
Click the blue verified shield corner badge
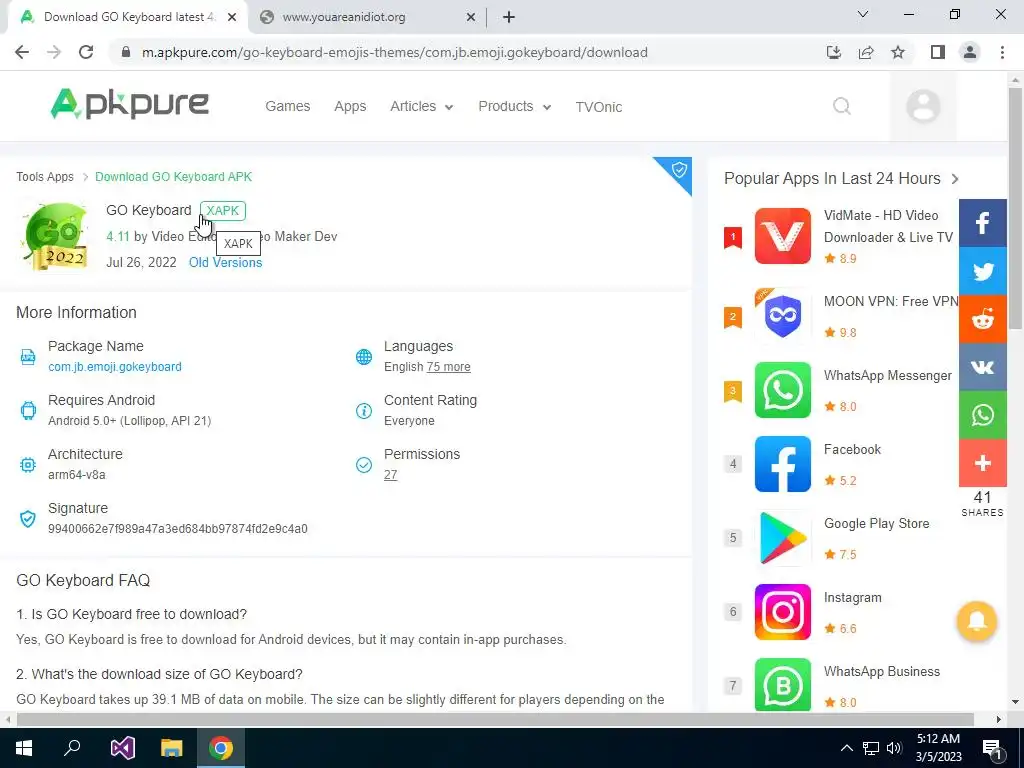pyautogui.click(x=679, y=170)
